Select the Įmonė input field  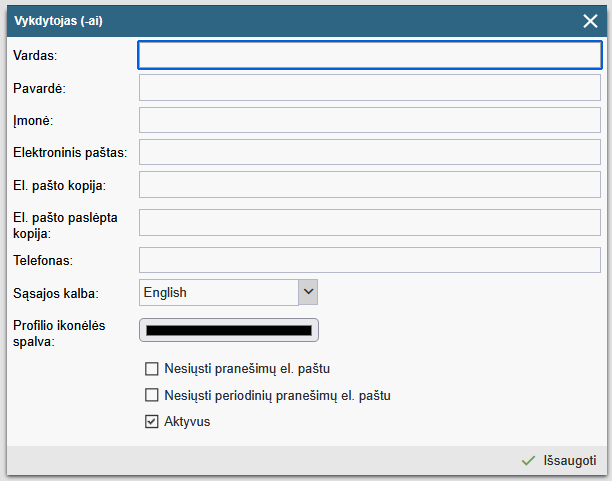[x=369, y=120]
